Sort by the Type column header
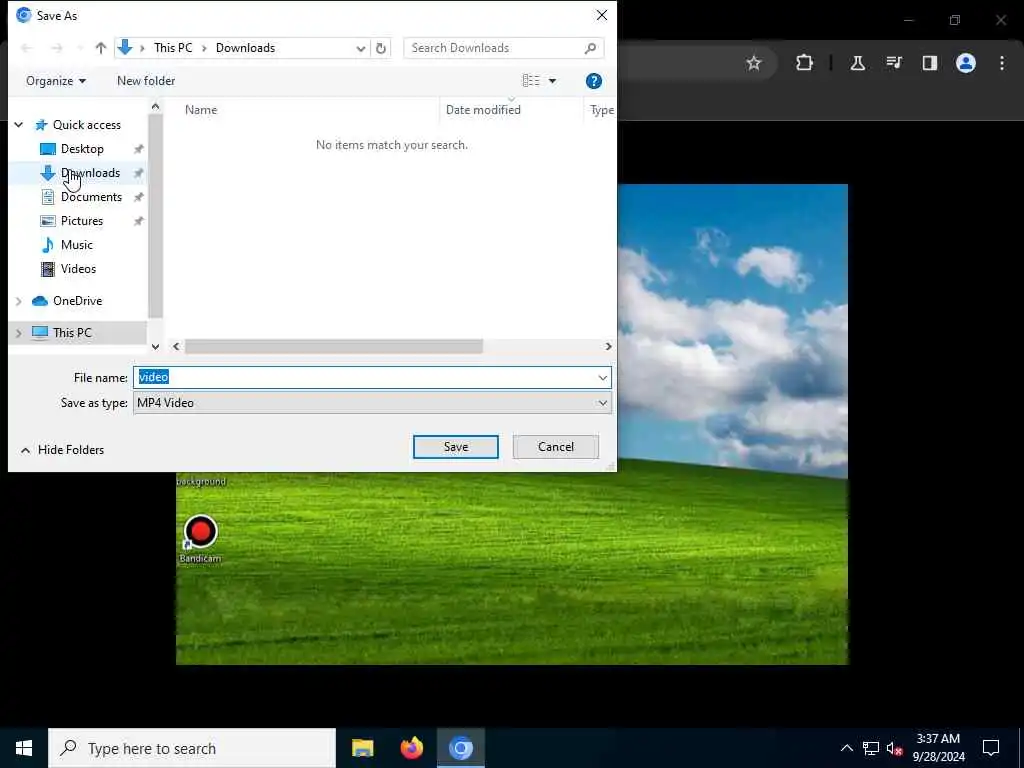1024x768 pixels. 601,110
